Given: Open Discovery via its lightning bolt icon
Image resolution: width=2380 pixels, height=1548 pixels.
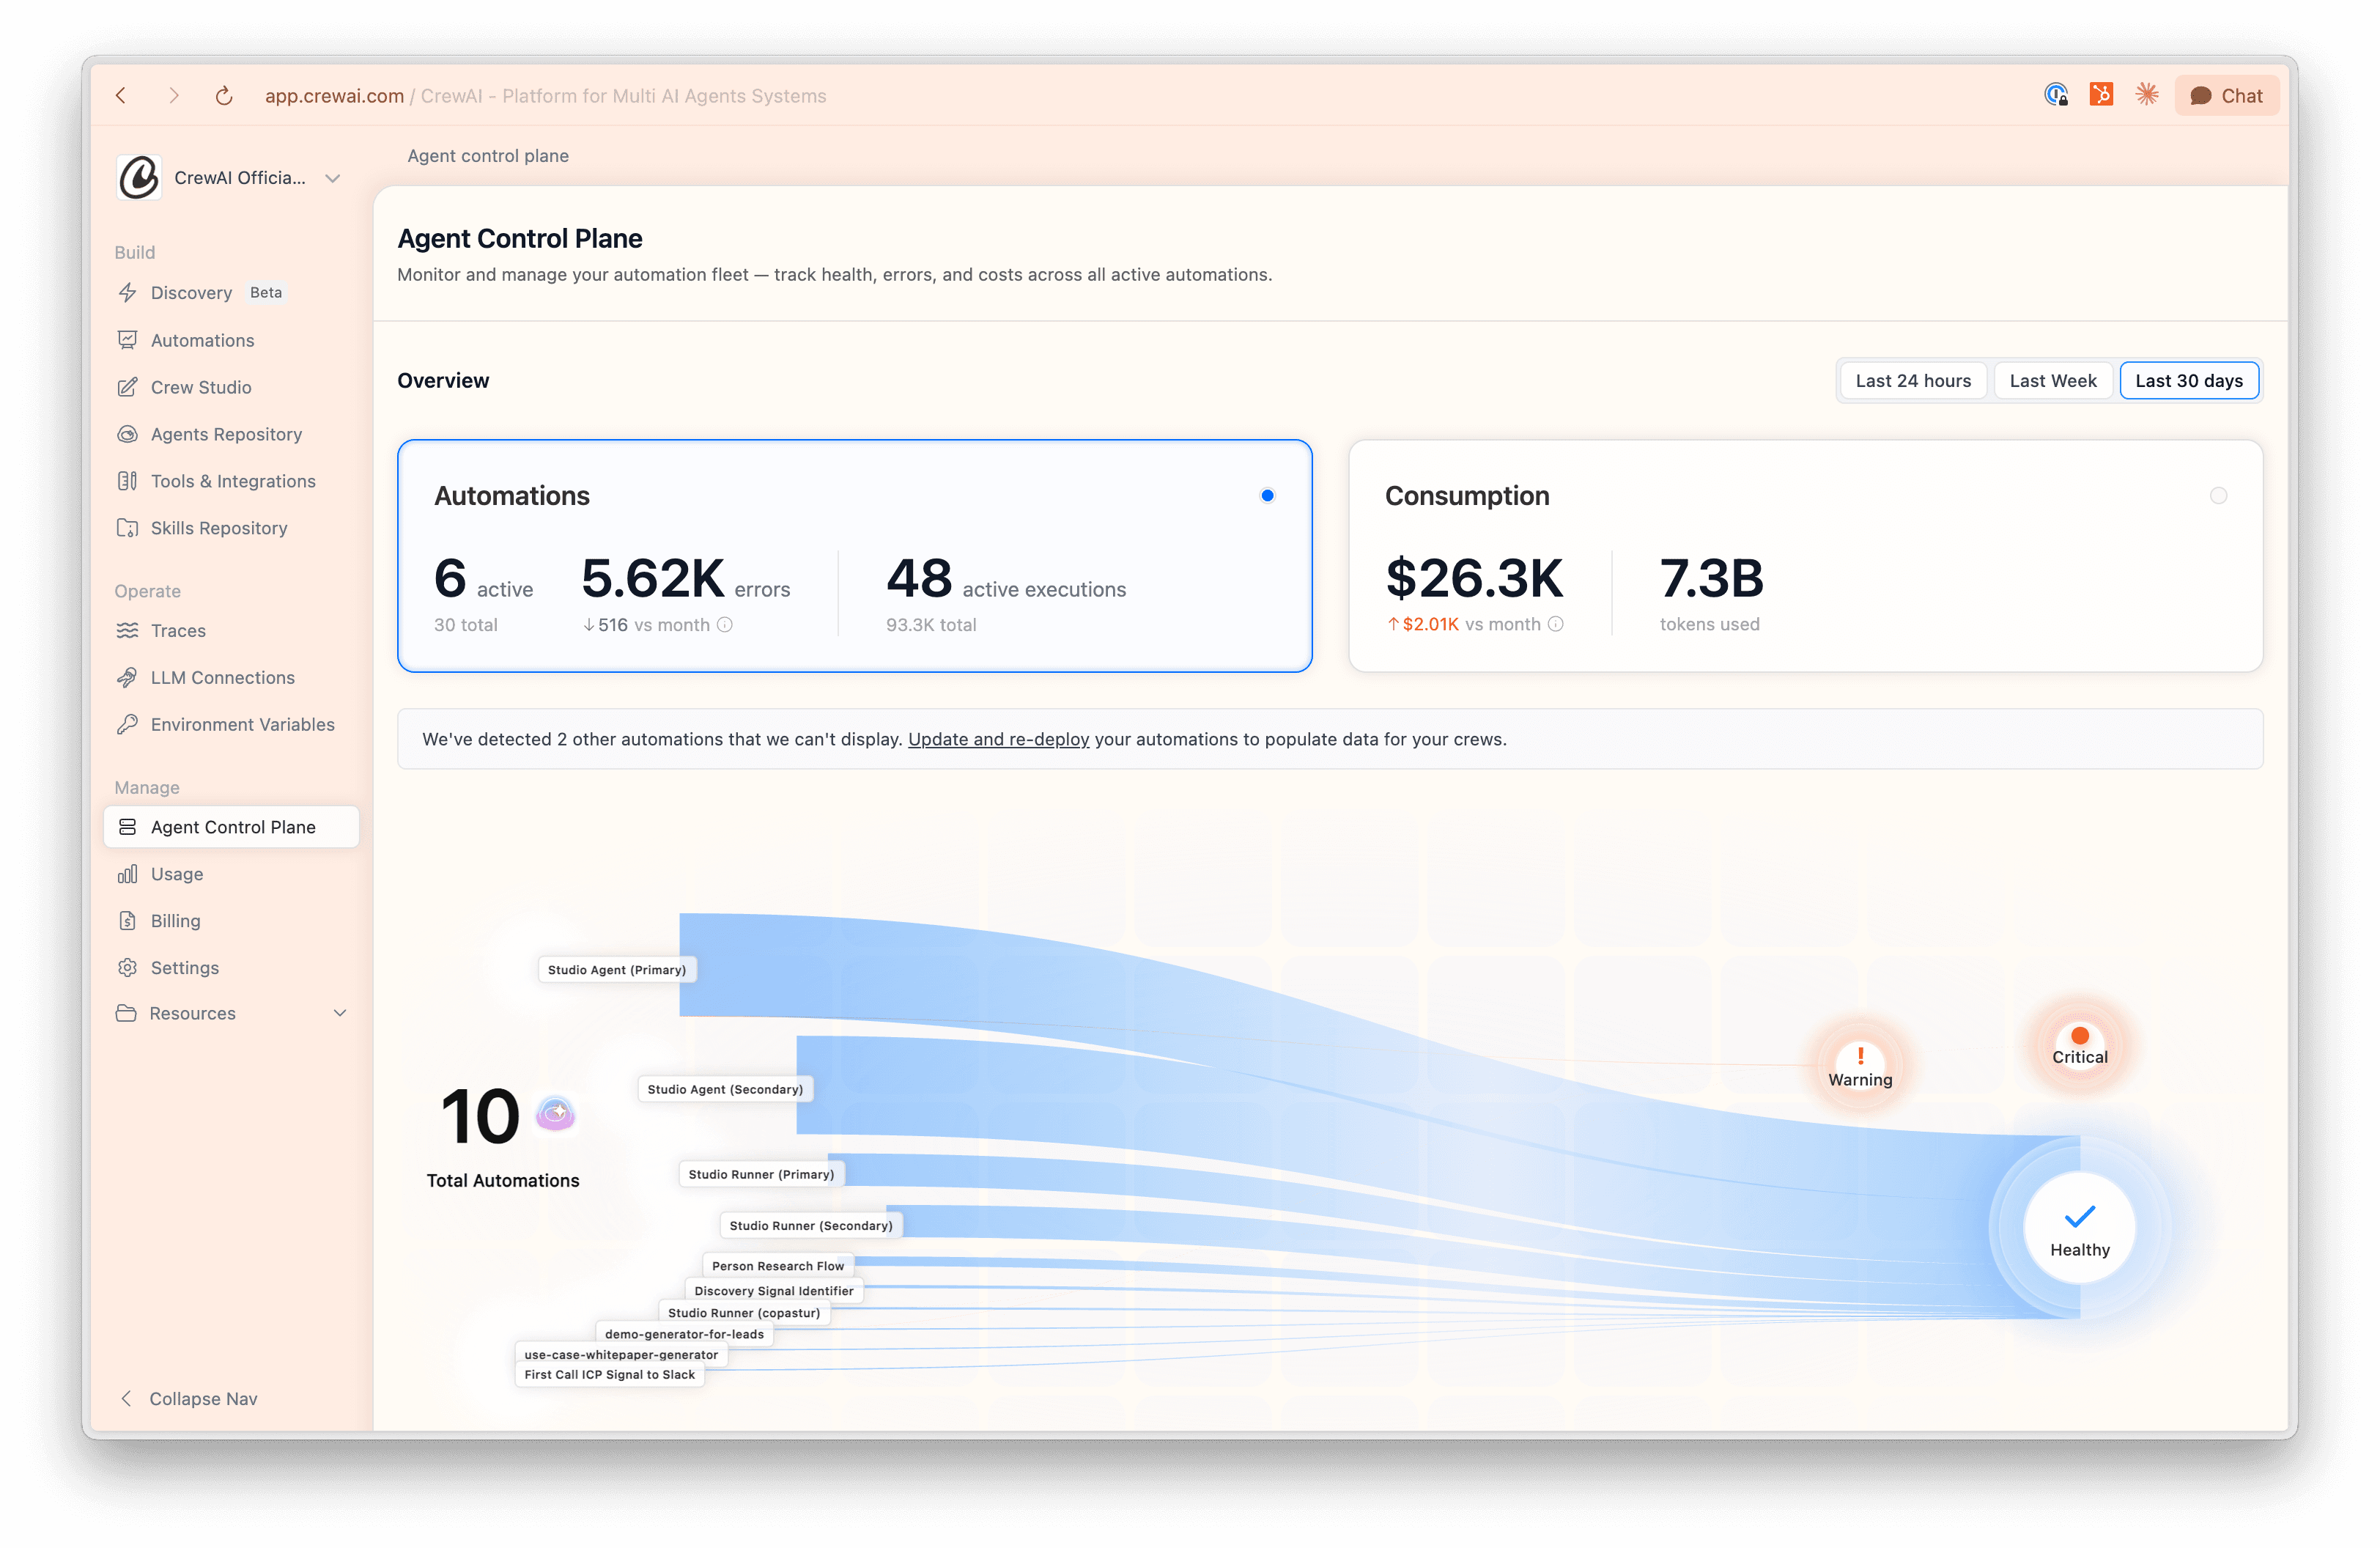Looking at the screenshot, I should pos(127,293).
